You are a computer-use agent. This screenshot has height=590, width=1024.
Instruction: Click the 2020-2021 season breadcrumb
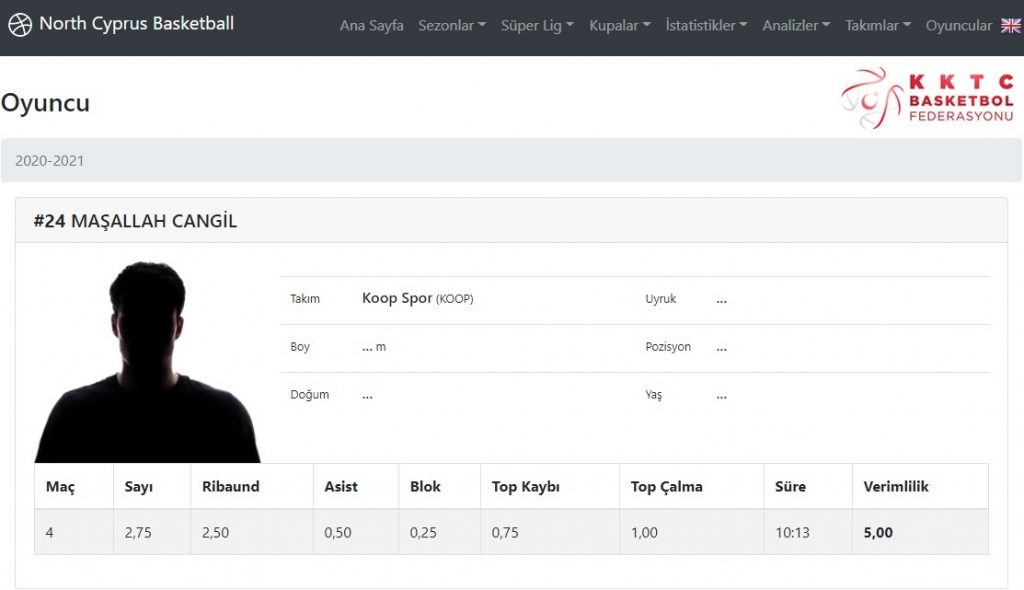(x=50, y=161)
